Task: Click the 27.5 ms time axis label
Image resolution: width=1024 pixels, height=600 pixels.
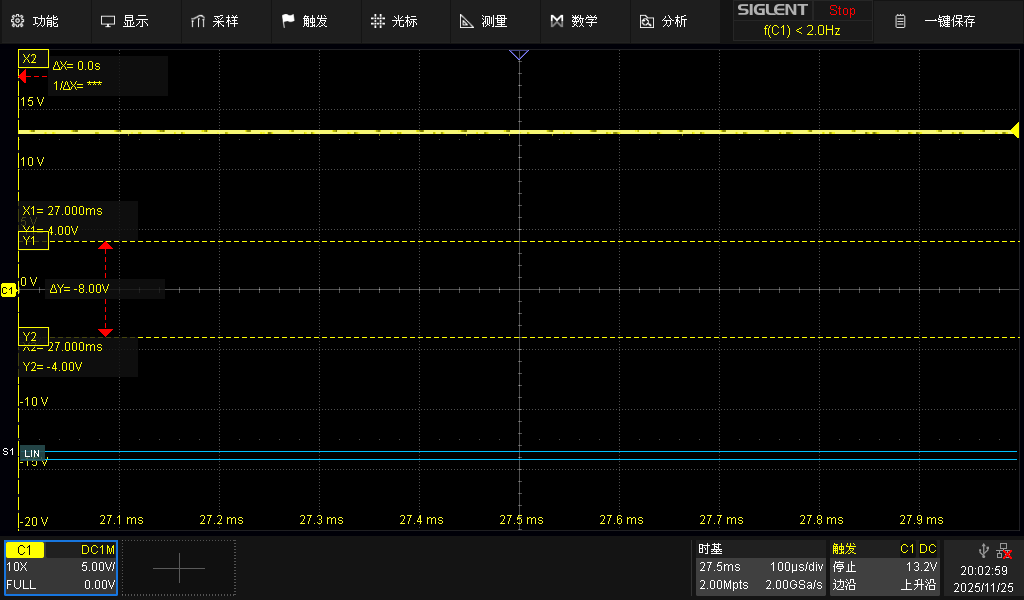Action: [521, 520]
